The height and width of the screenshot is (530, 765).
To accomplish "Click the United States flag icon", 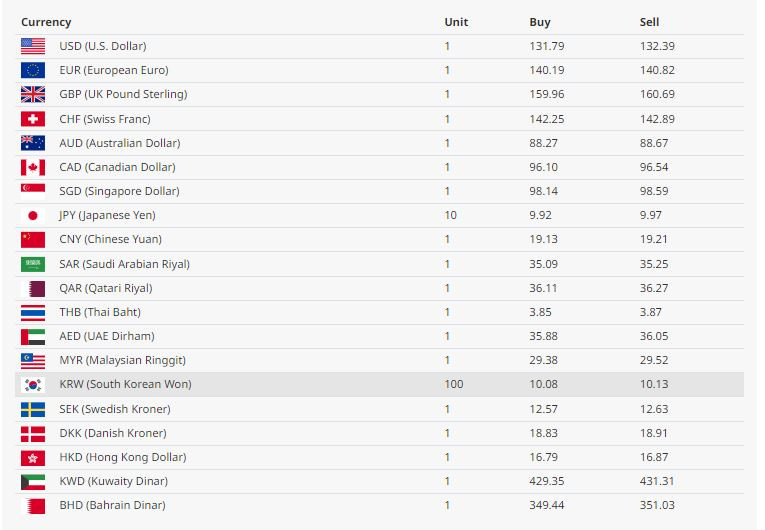I will point(33,46).
